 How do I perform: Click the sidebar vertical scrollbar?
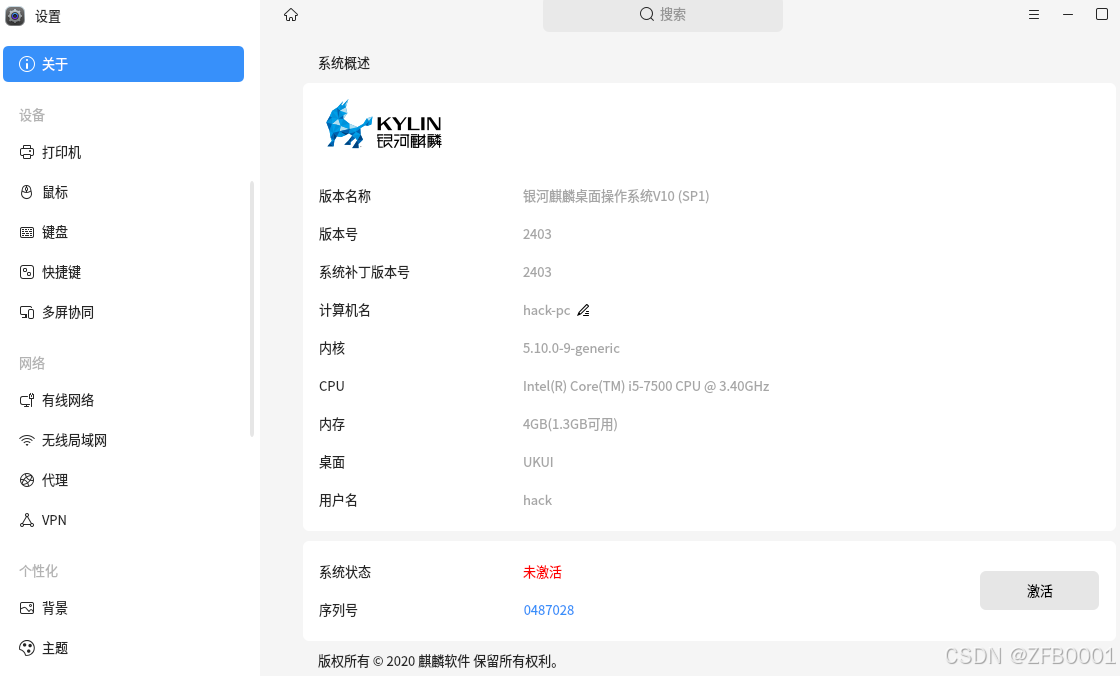[x=251, y=309]
